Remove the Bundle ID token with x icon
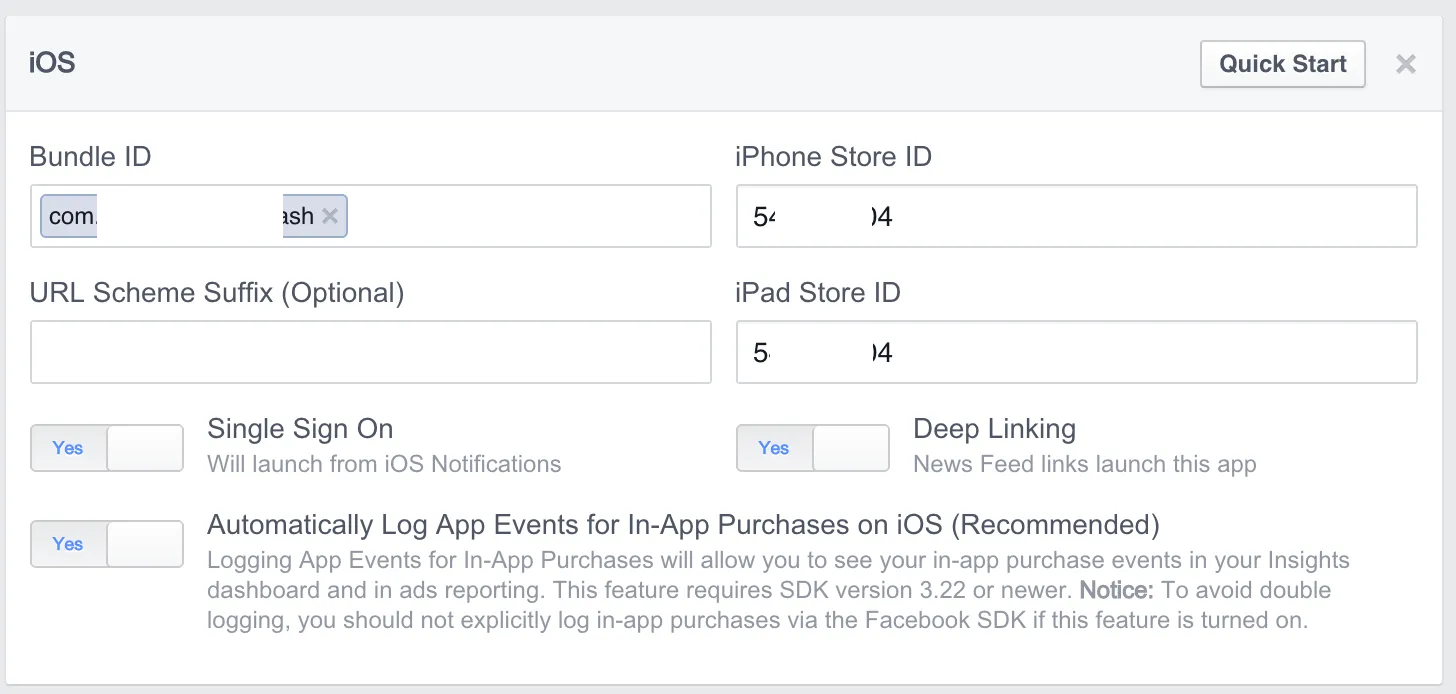The height and width of the screenshot is (694, 1456). (x=330, y=216)
